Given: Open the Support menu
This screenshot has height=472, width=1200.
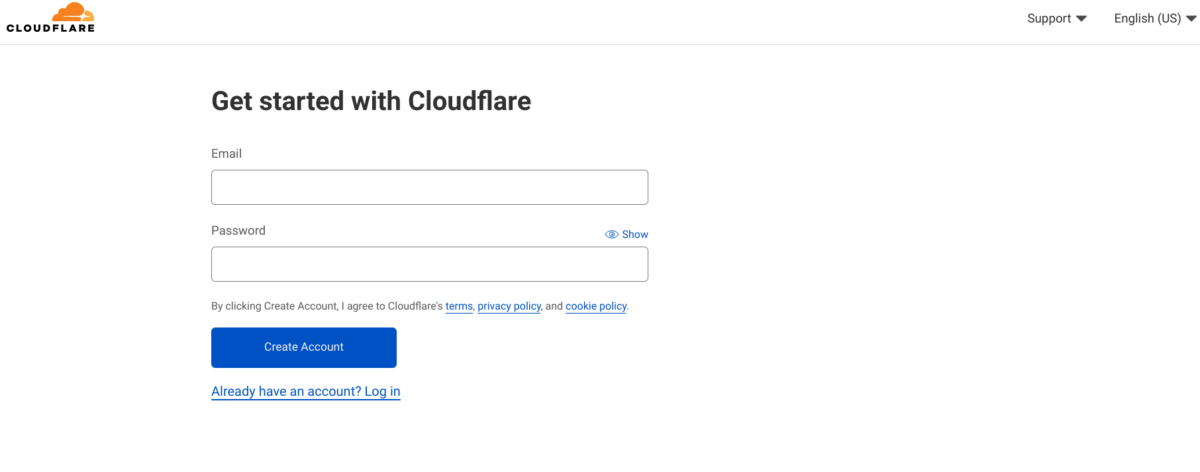Looking at the screenshot, I should click(1049, 18).
